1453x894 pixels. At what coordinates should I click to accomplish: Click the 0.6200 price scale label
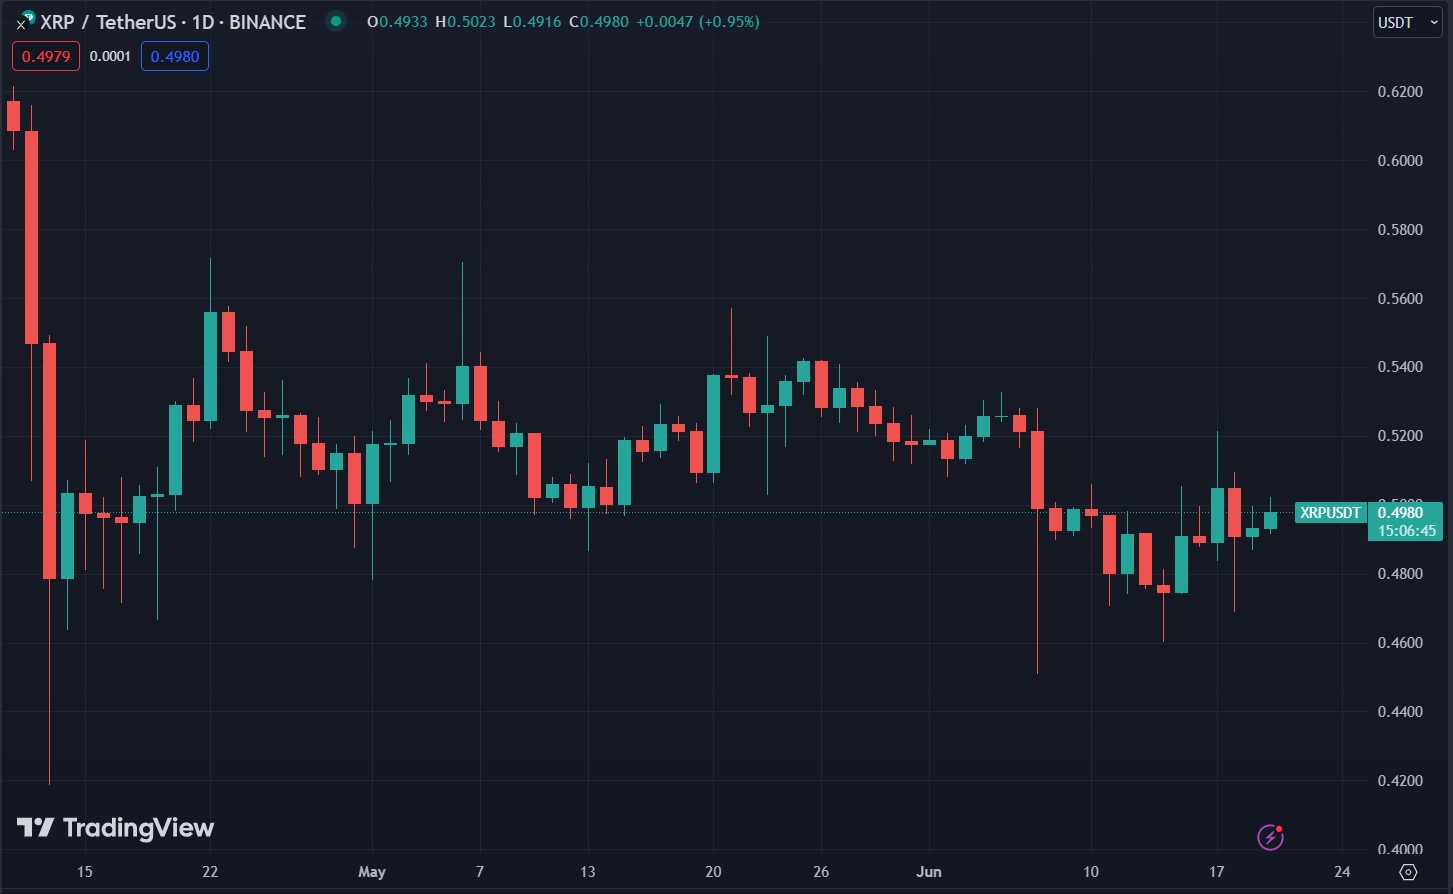click(1400, 92)
